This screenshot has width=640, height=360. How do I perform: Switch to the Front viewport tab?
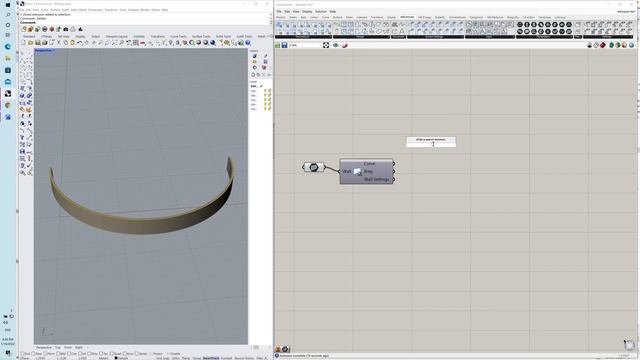(68, 347)
